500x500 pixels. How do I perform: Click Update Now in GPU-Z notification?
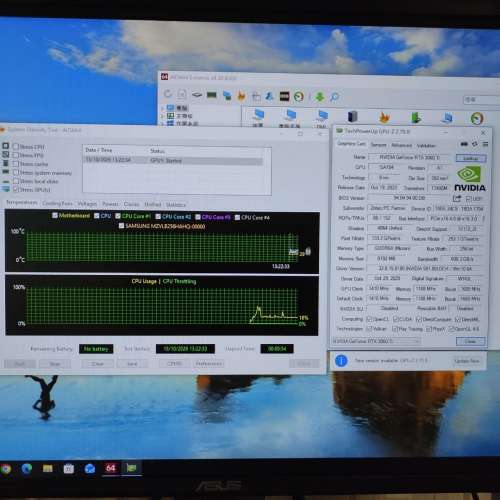466,361
